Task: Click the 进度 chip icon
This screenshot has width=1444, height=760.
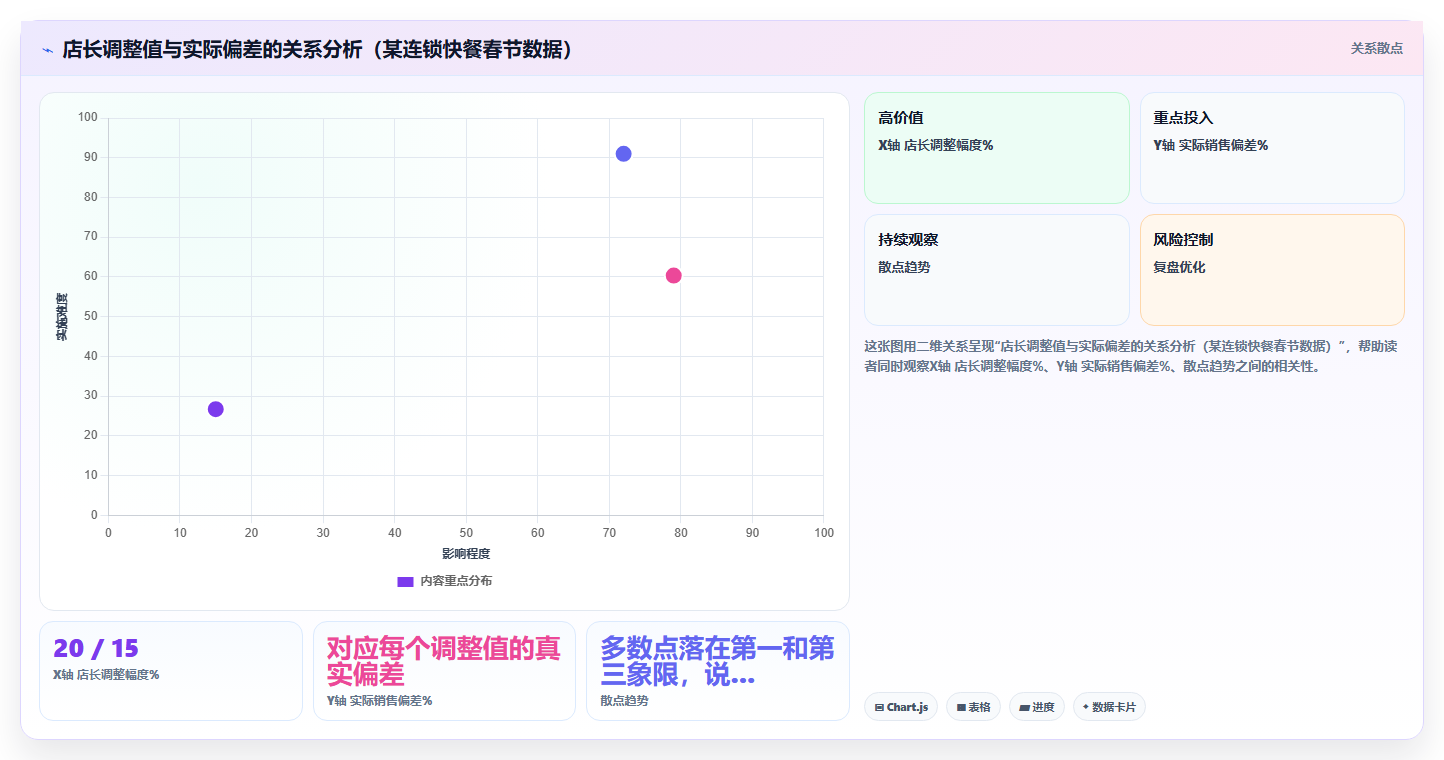Action: (x=1024, y=708)
